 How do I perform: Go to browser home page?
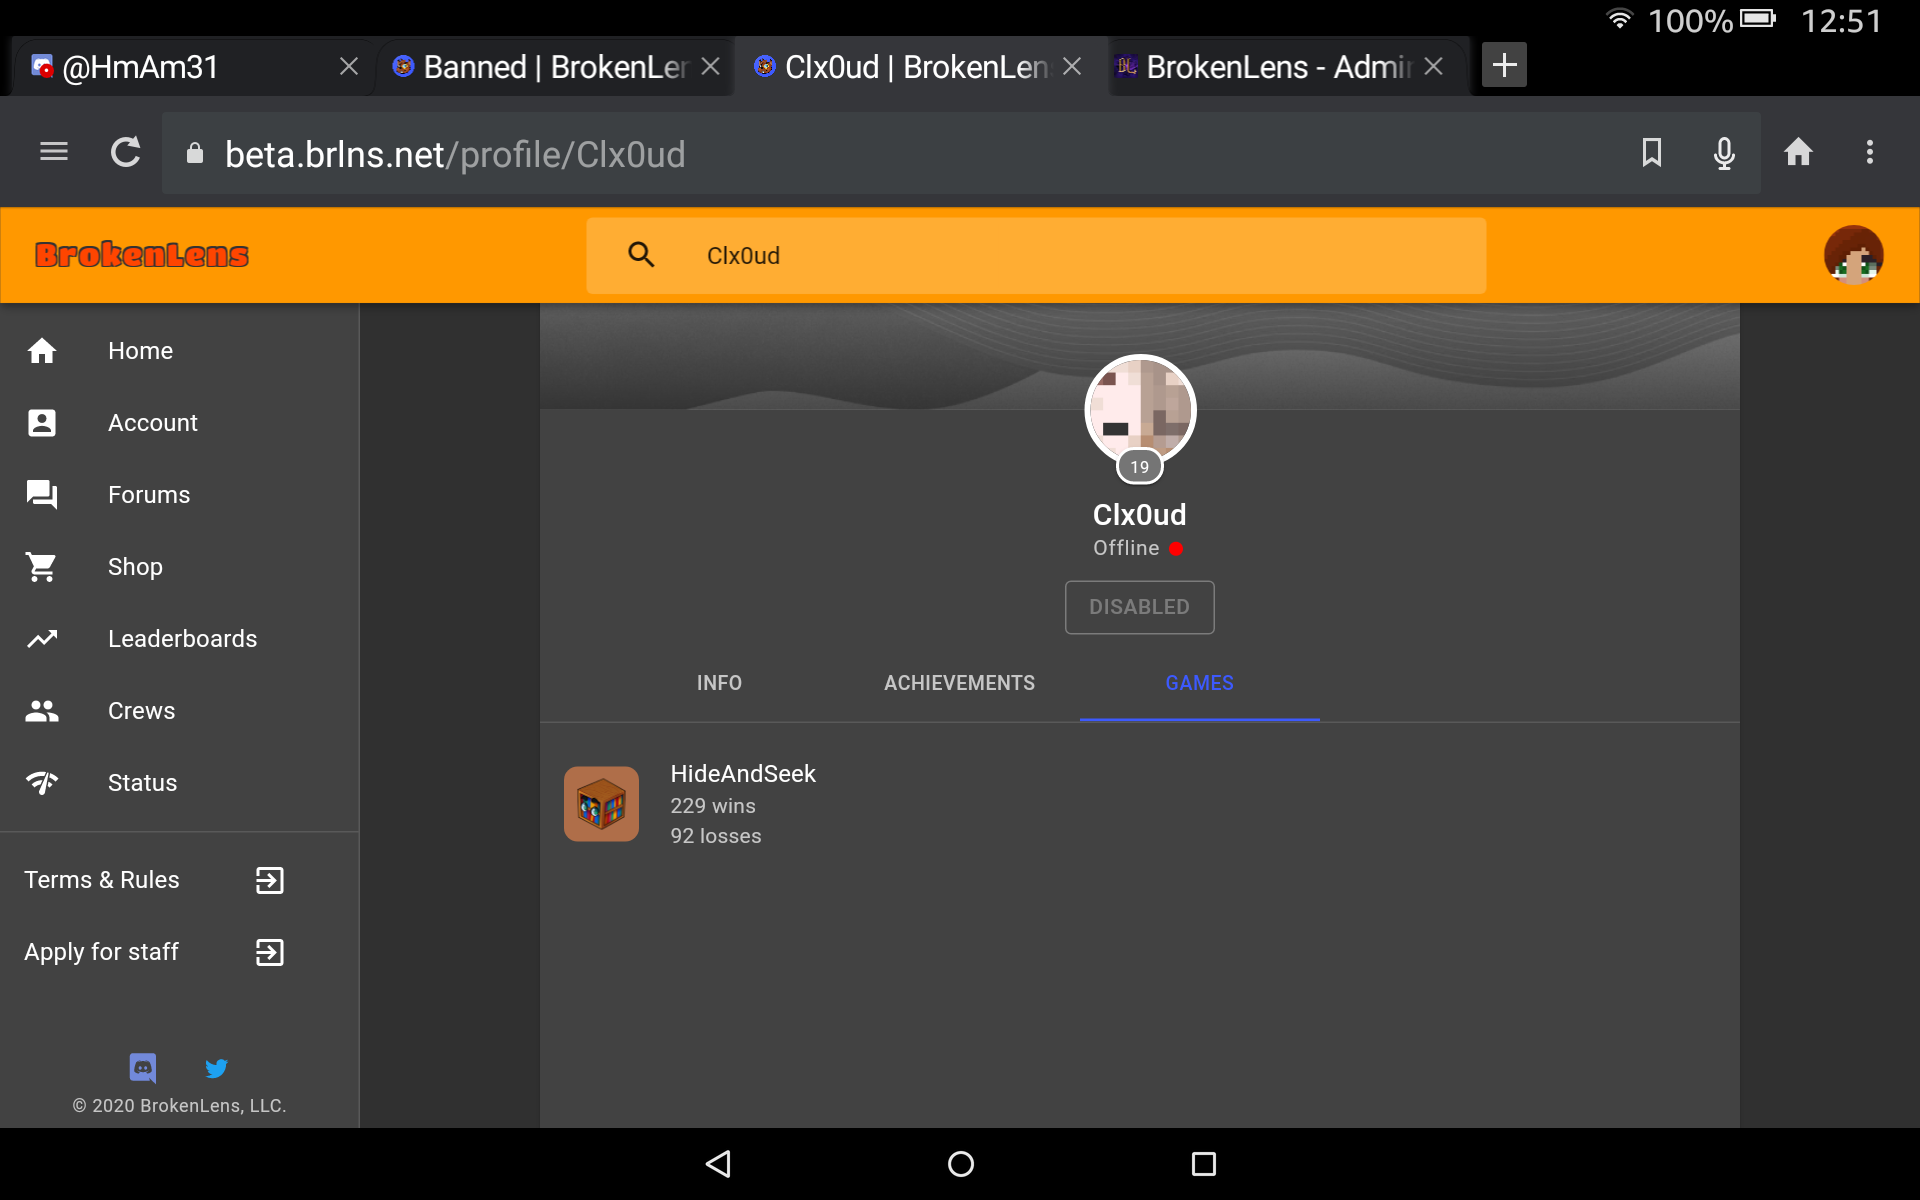(x=1798, y=152)
